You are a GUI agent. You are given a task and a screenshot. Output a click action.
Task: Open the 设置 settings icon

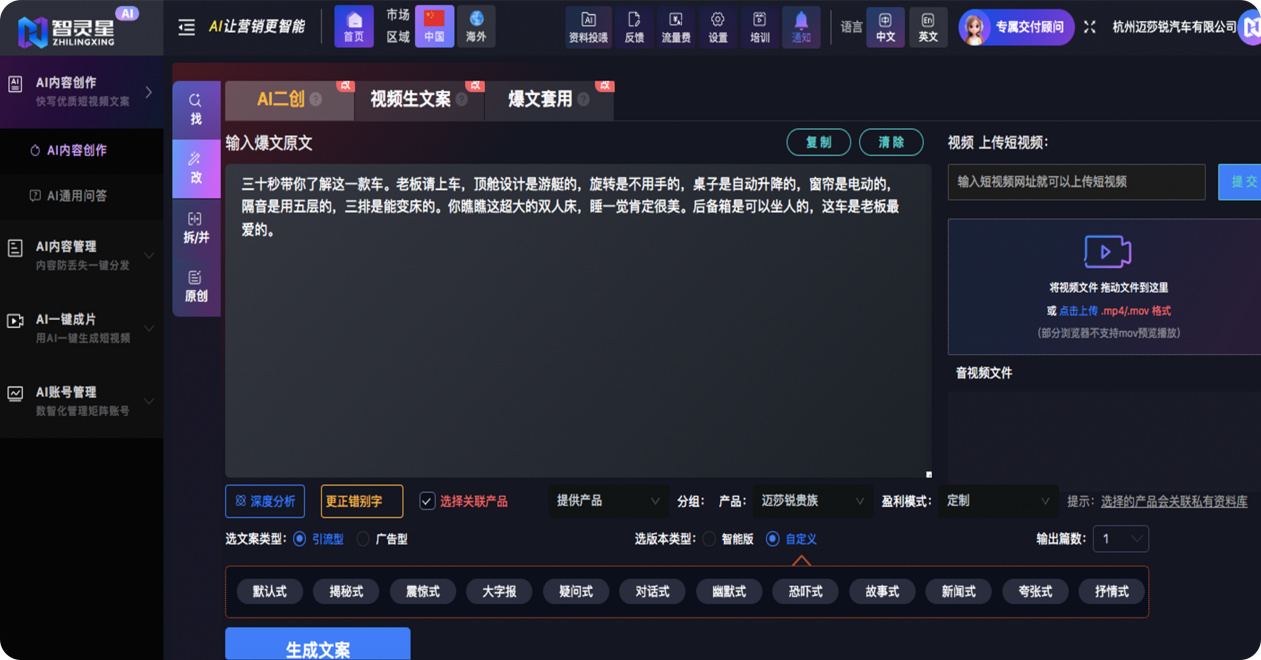(719, 25)
